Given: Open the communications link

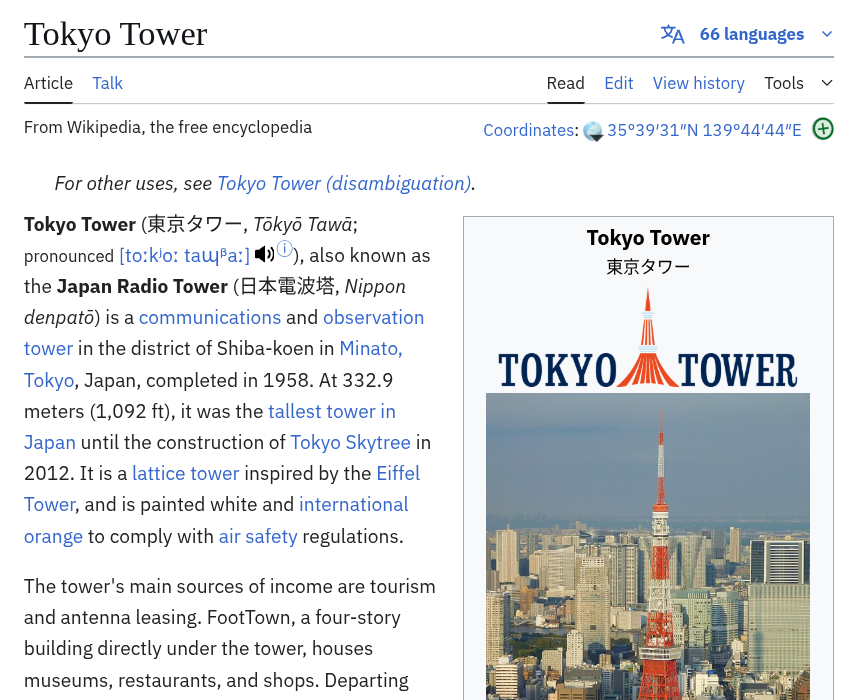Looking at the screenshot, I should click(210, 317).
